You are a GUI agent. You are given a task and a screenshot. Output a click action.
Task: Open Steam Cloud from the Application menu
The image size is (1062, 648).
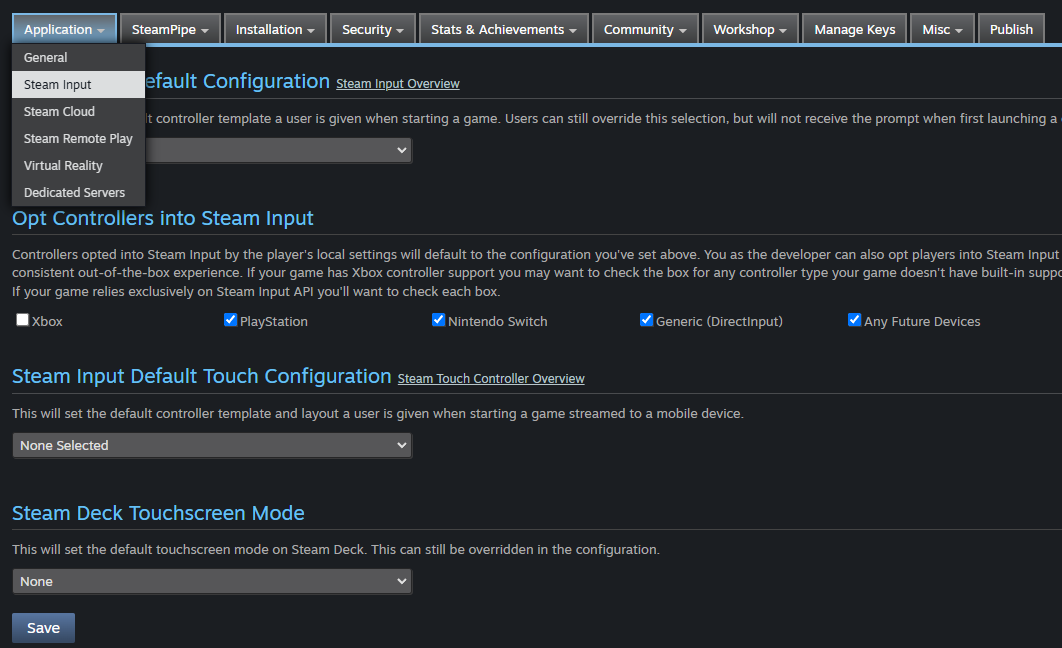(x=79, y=112)
